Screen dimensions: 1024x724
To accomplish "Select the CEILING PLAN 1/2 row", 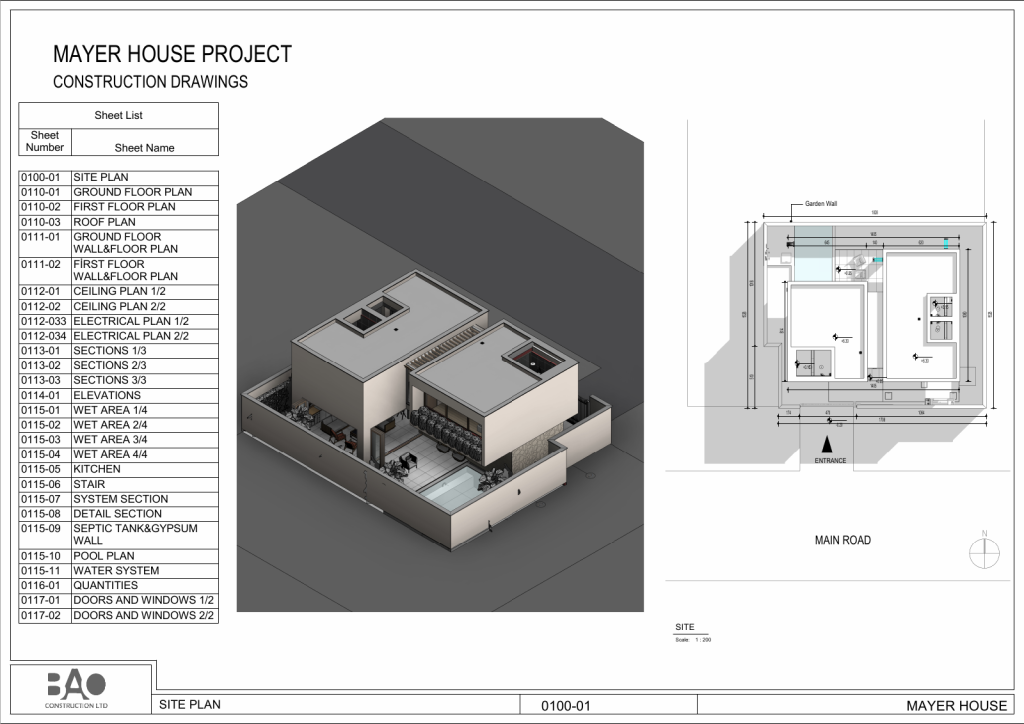I will pos(118,292).
